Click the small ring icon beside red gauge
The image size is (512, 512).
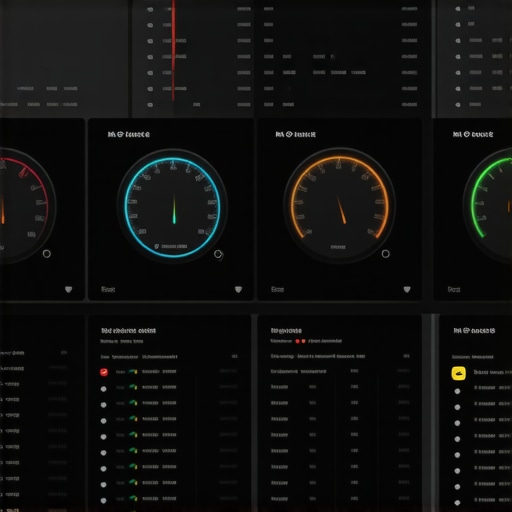[x=47, y=254]
